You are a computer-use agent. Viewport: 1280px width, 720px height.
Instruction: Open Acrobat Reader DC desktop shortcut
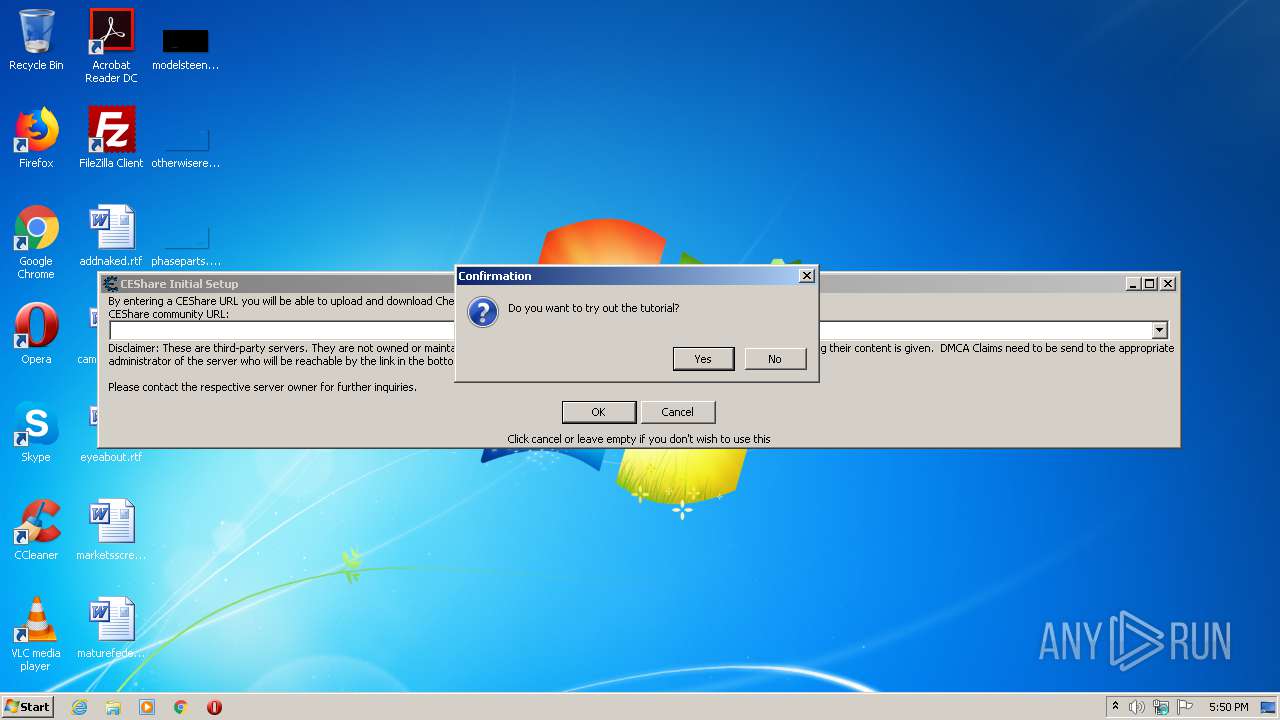(x=111, y=46)
